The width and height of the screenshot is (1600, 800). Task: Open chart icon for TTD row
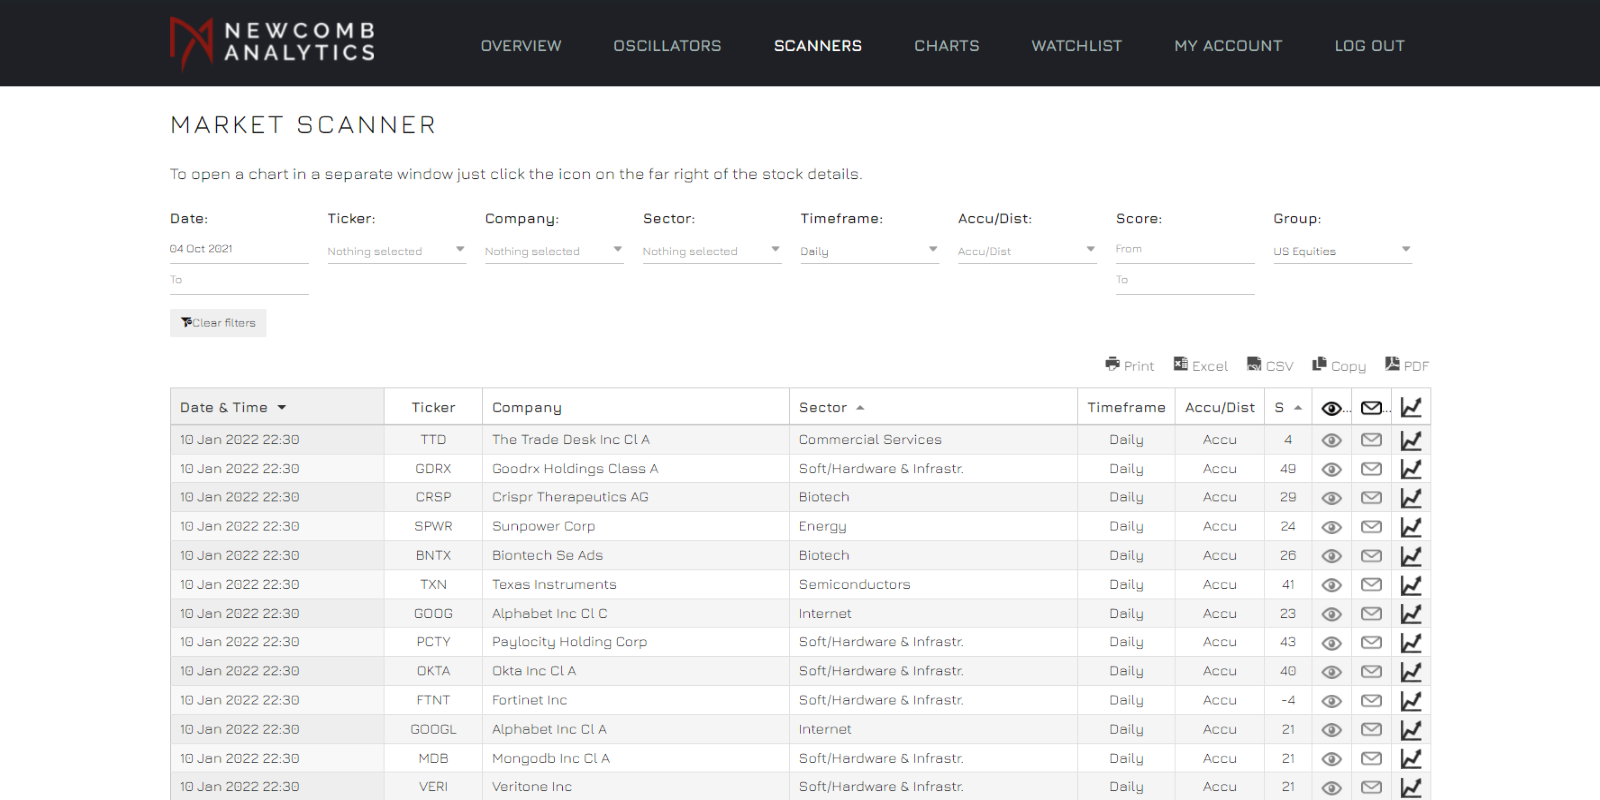click(x=1411, y=440)
